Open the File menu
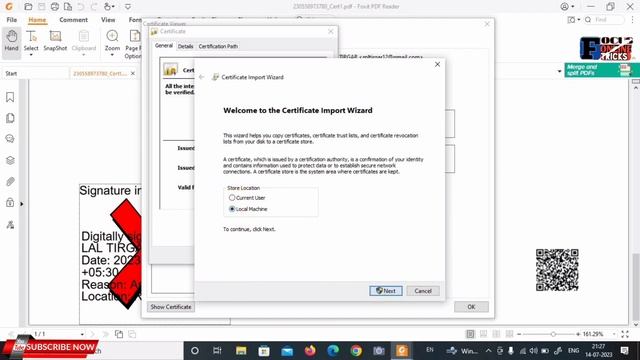 12,20
